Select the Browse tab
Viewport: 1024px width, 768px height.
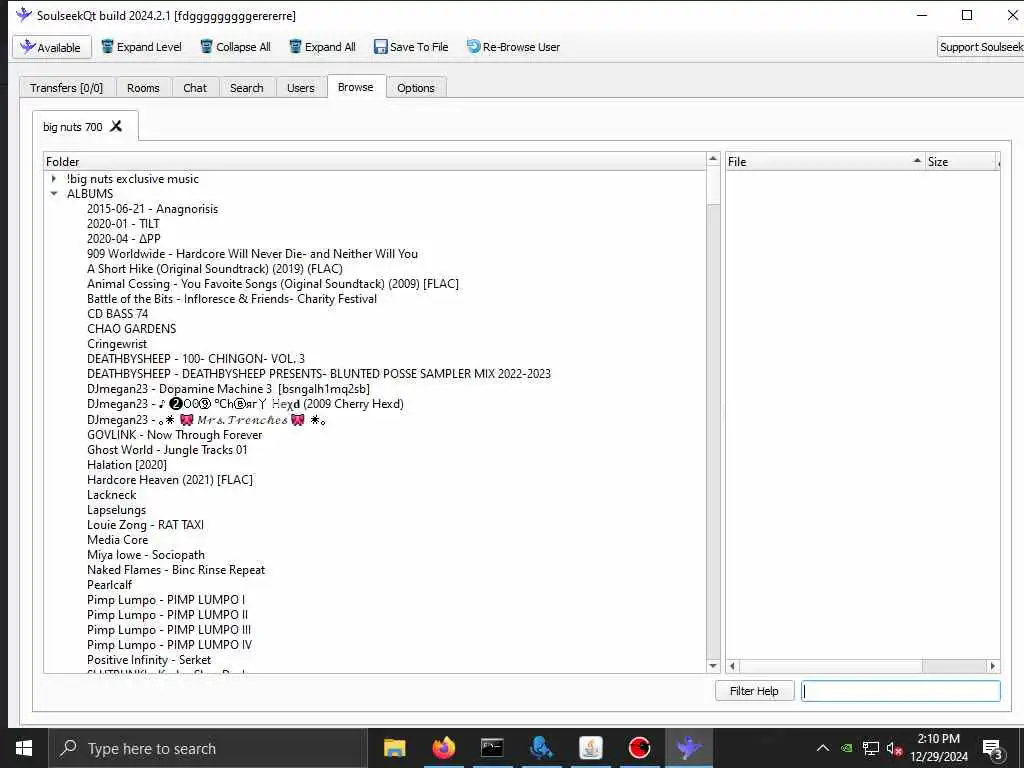[356, 87]
